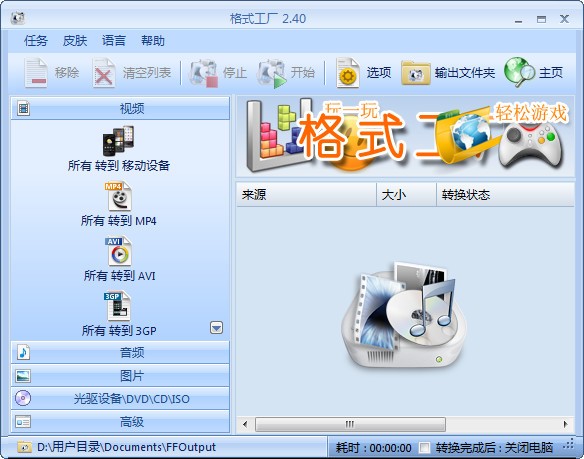Click the status bar output folder icon

[x=25, y=447]
